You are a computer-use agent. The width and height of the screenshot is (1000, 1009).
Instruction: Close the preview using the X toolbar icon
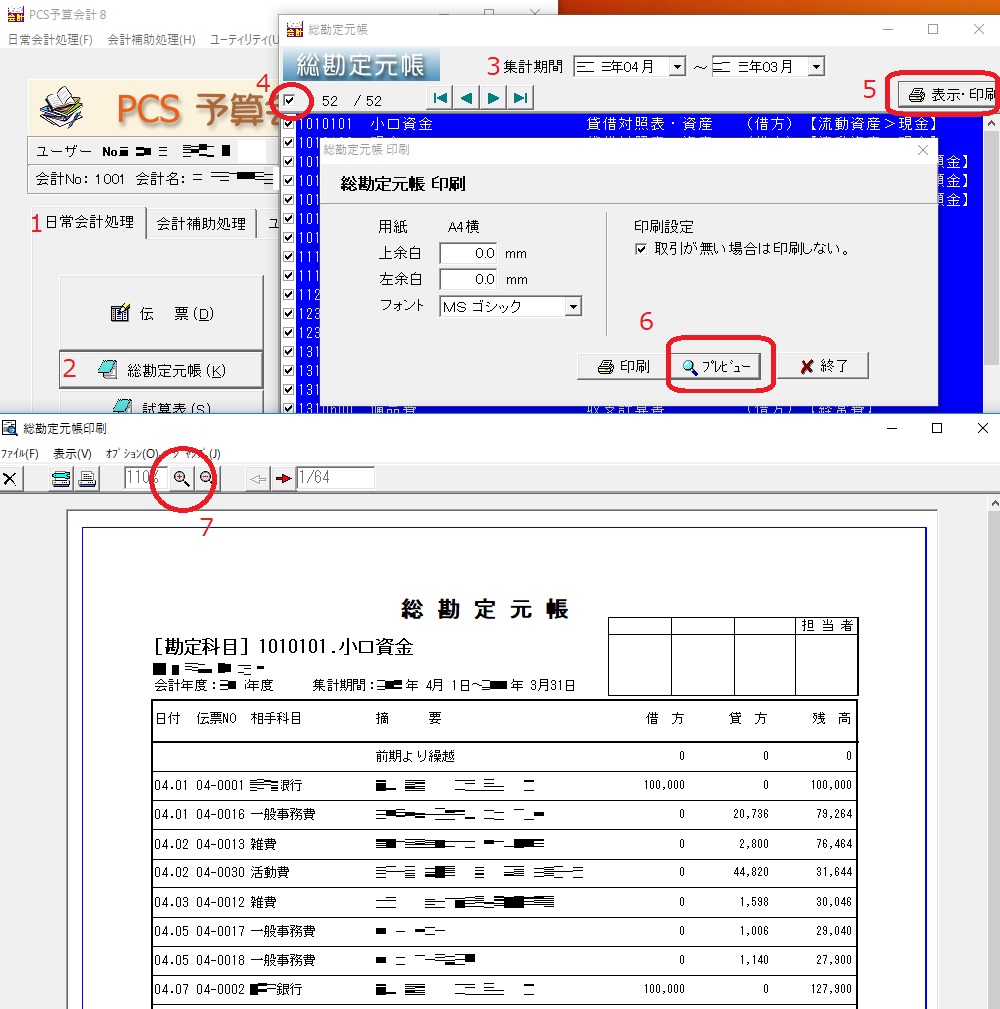12,477
